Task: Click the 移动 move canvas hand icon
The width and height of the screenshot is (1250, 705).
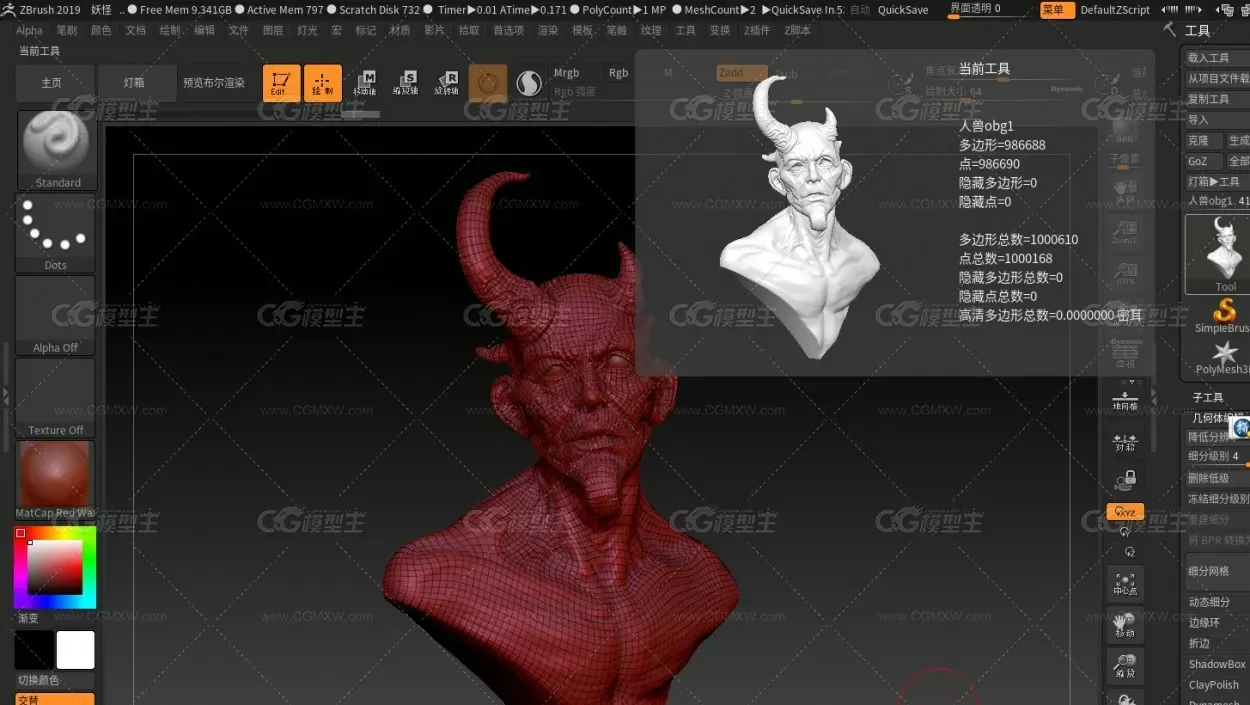Action: [x=1125, y=625]
